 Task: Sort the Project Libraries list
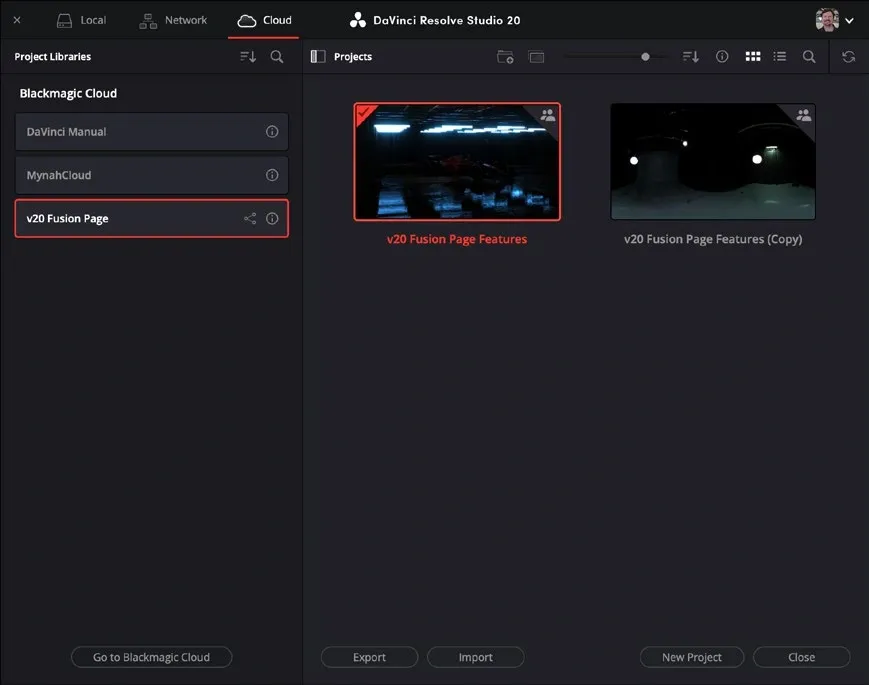tap(248, 57)
